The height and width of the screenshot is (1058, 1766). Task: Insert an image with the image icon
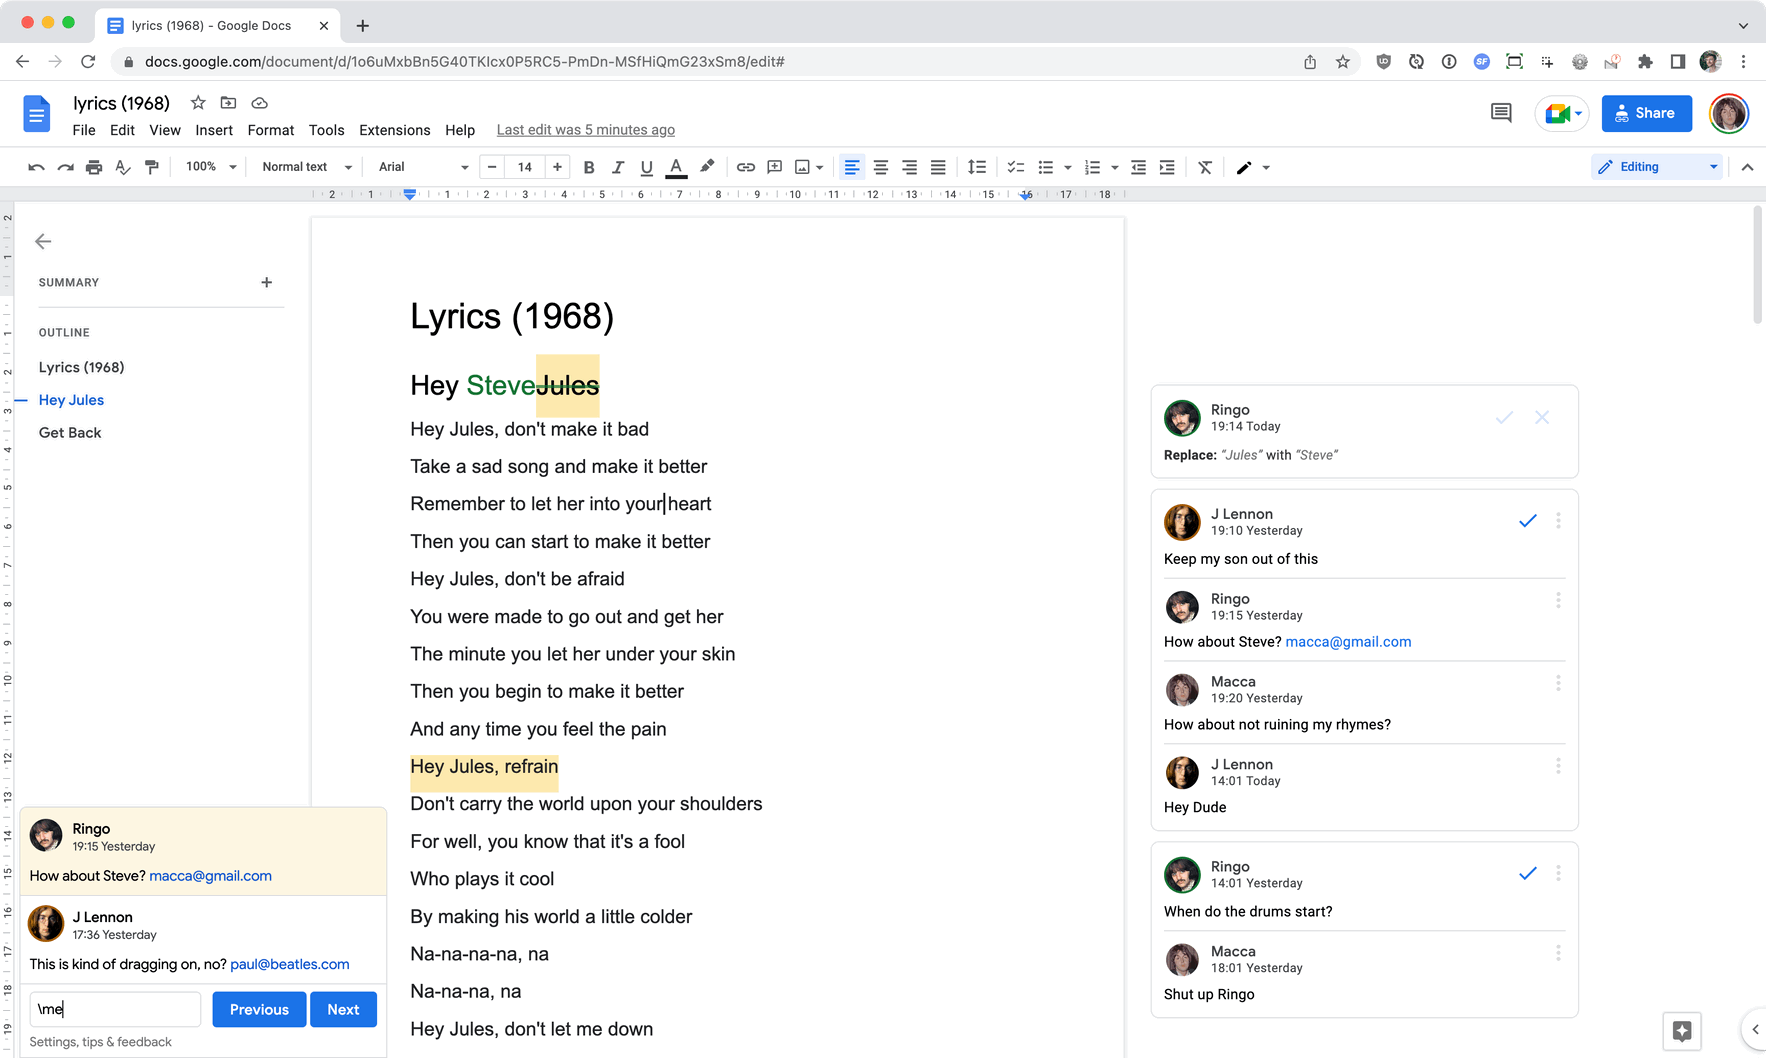[x=802, y=167]
